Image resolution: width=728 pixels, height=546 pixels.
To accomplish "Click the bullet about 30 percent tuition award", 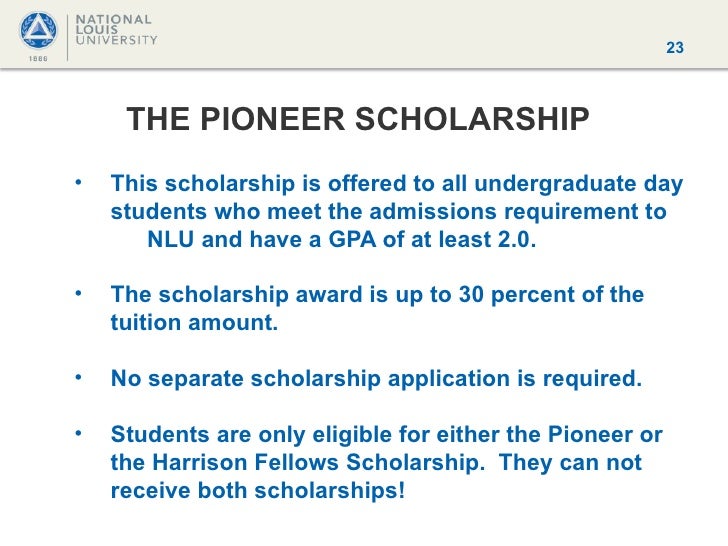I will (377, 309).
